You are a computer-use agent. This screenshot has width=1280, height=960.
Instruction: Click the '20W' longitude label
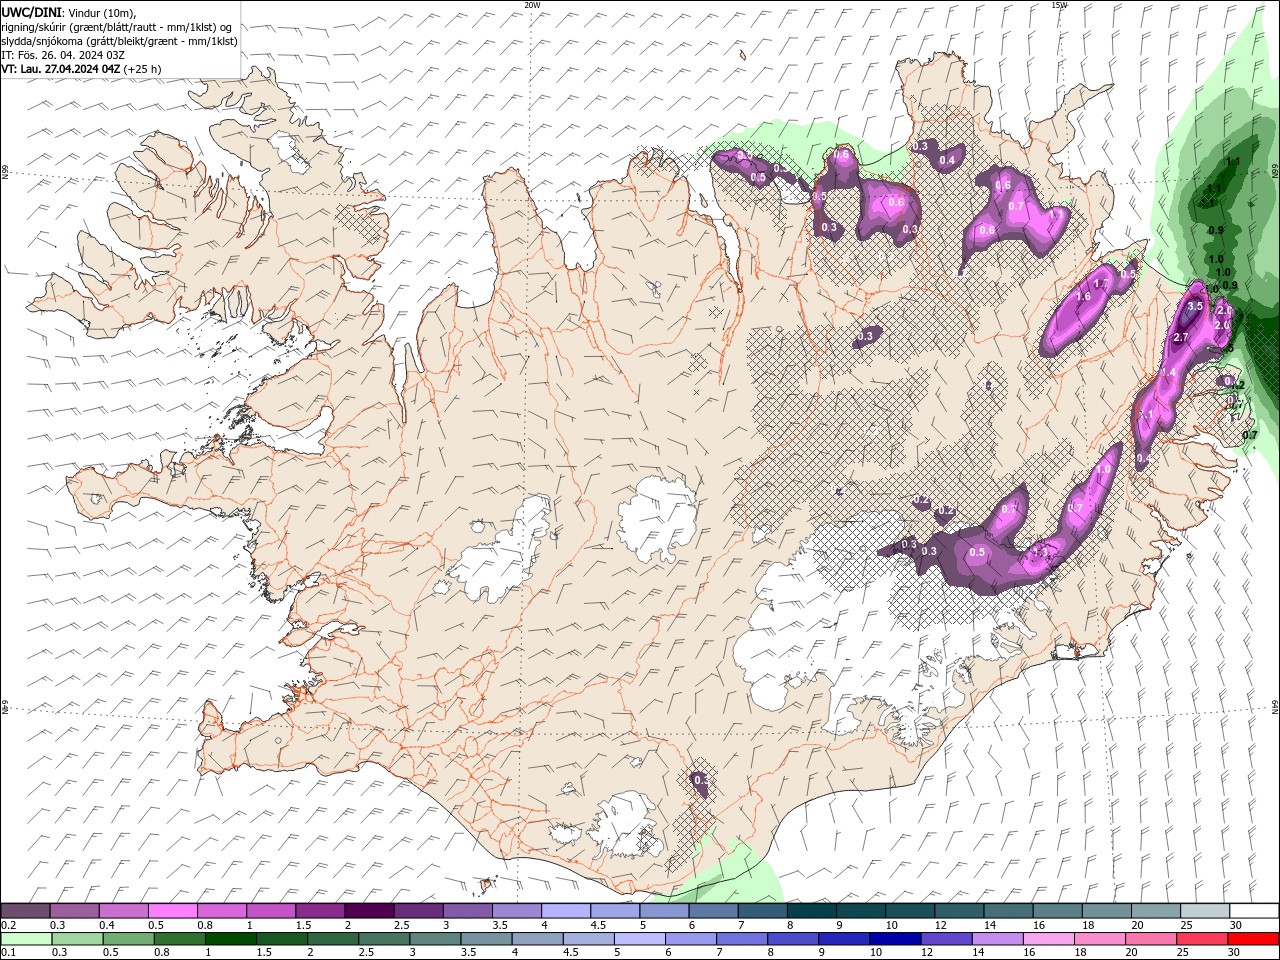pos(532,5)
